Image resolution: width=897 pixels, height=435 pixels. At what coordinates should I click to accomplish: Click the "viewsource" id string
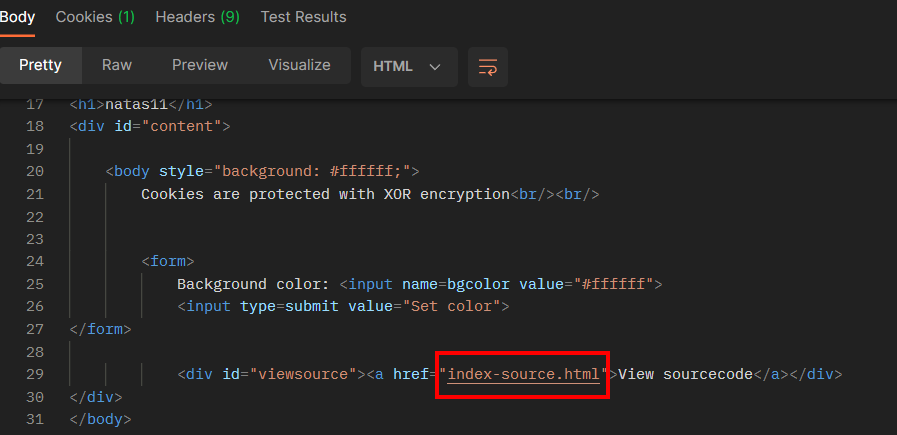click(303, 374)
